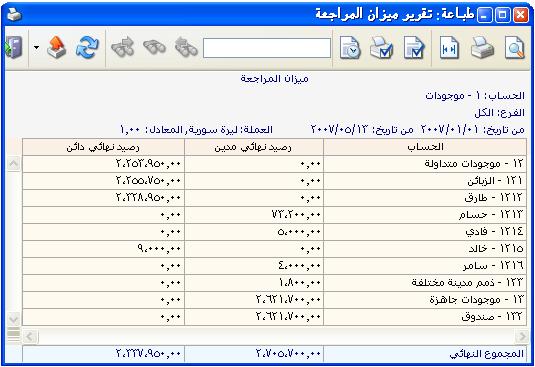Click the horizontal scrollbar right arrow
This screenshot has width=535, height=367.
(x=521, y=337)
